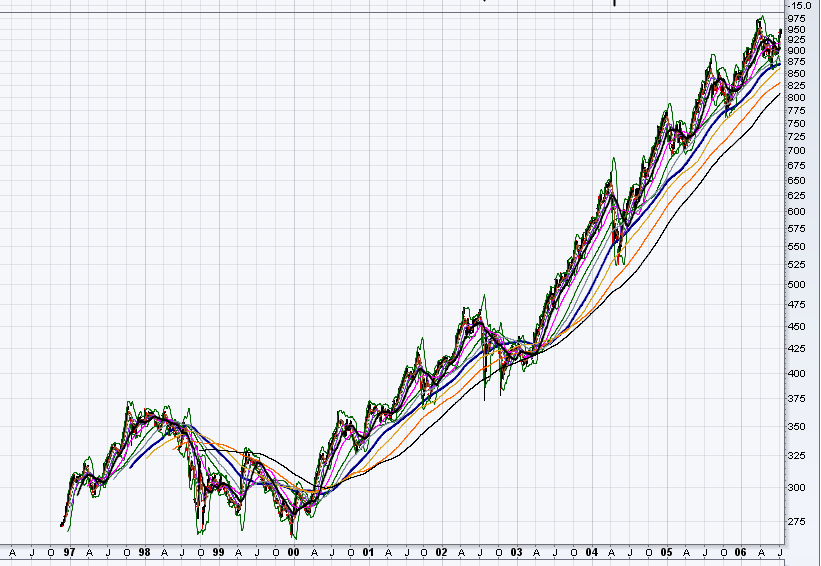Screen dimensions: 821x566
Task: Click the 00 year label on time axis
Action: pyautogui.click(x=294, y=552)
